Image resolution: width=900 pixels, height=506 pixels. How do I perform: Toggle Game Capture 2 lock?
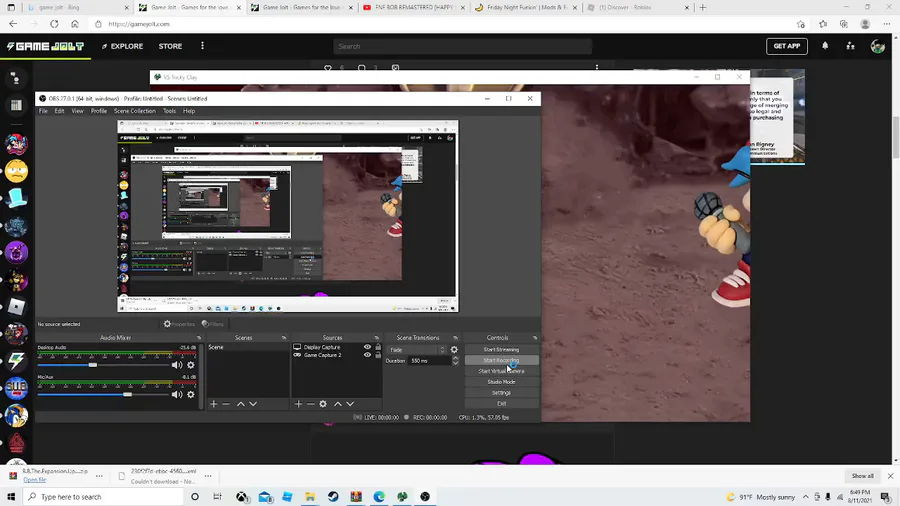click(x=378, y=355)
